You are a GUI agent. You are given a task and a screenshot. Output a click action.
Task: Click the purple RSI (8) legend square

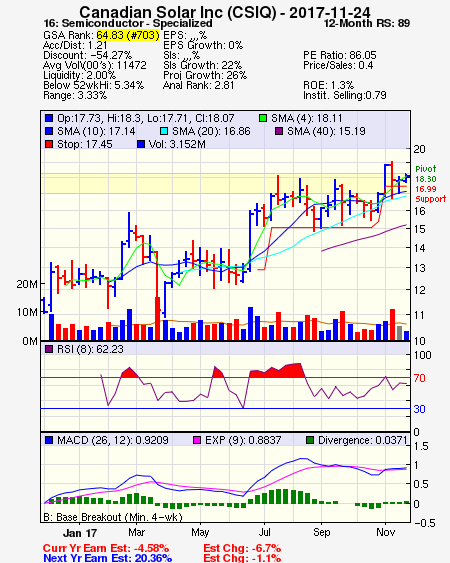coord(49,349)
